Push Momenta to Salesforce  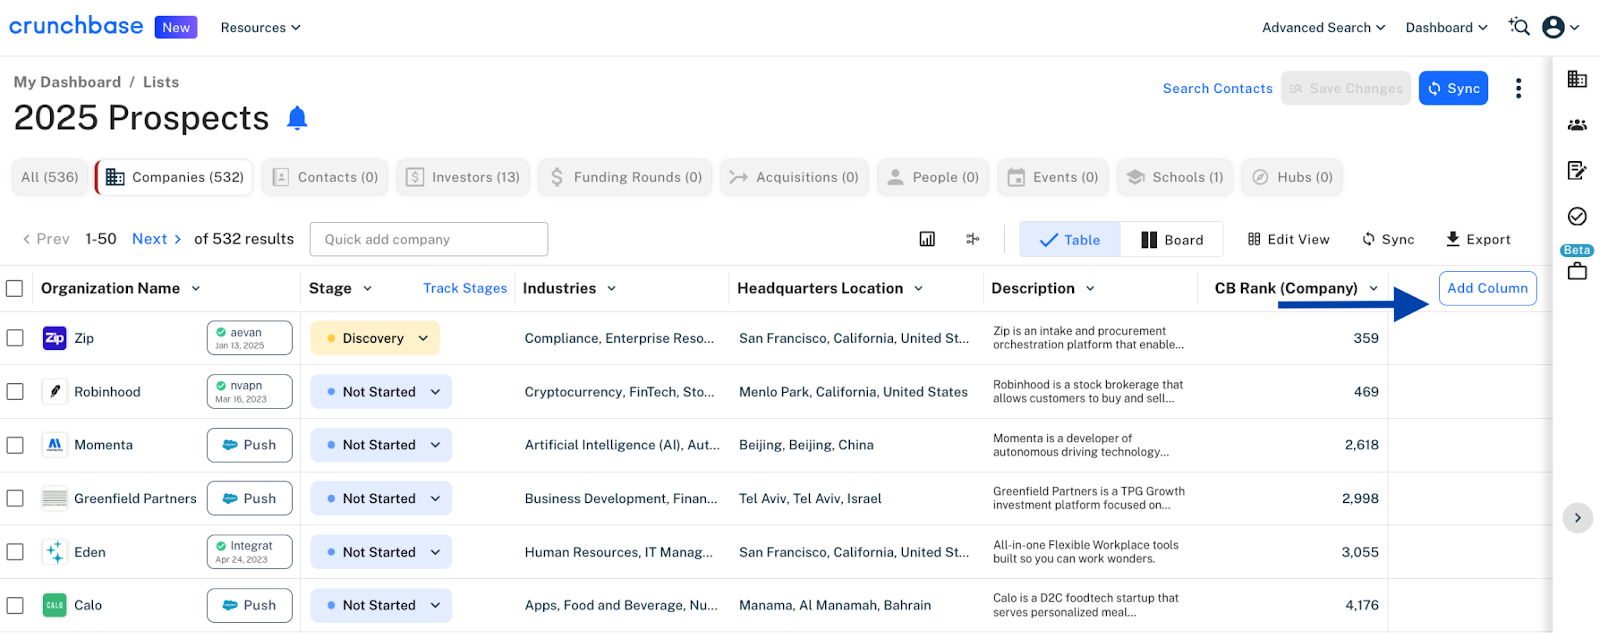coord(250,445)
